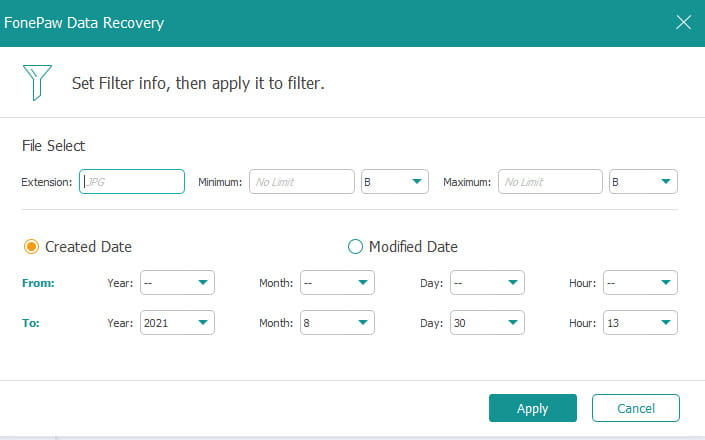Image resolution: width=705 pixels, height=440 pixels.
Task: Click the Created Date label text
Action: (x=88, y=246)
